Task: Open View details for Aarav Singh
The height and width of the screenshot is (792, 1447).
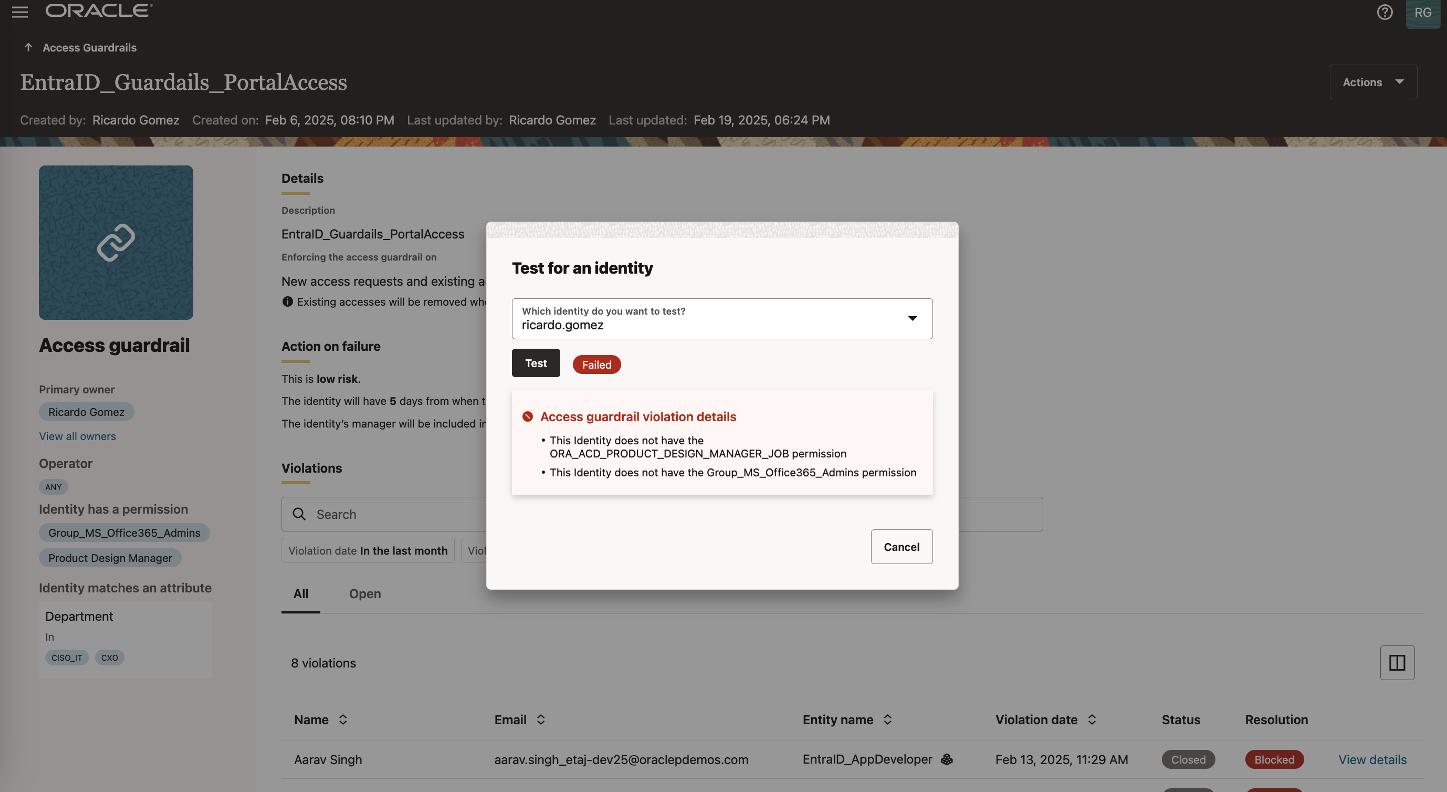Action: click(x=1372, y=760)
